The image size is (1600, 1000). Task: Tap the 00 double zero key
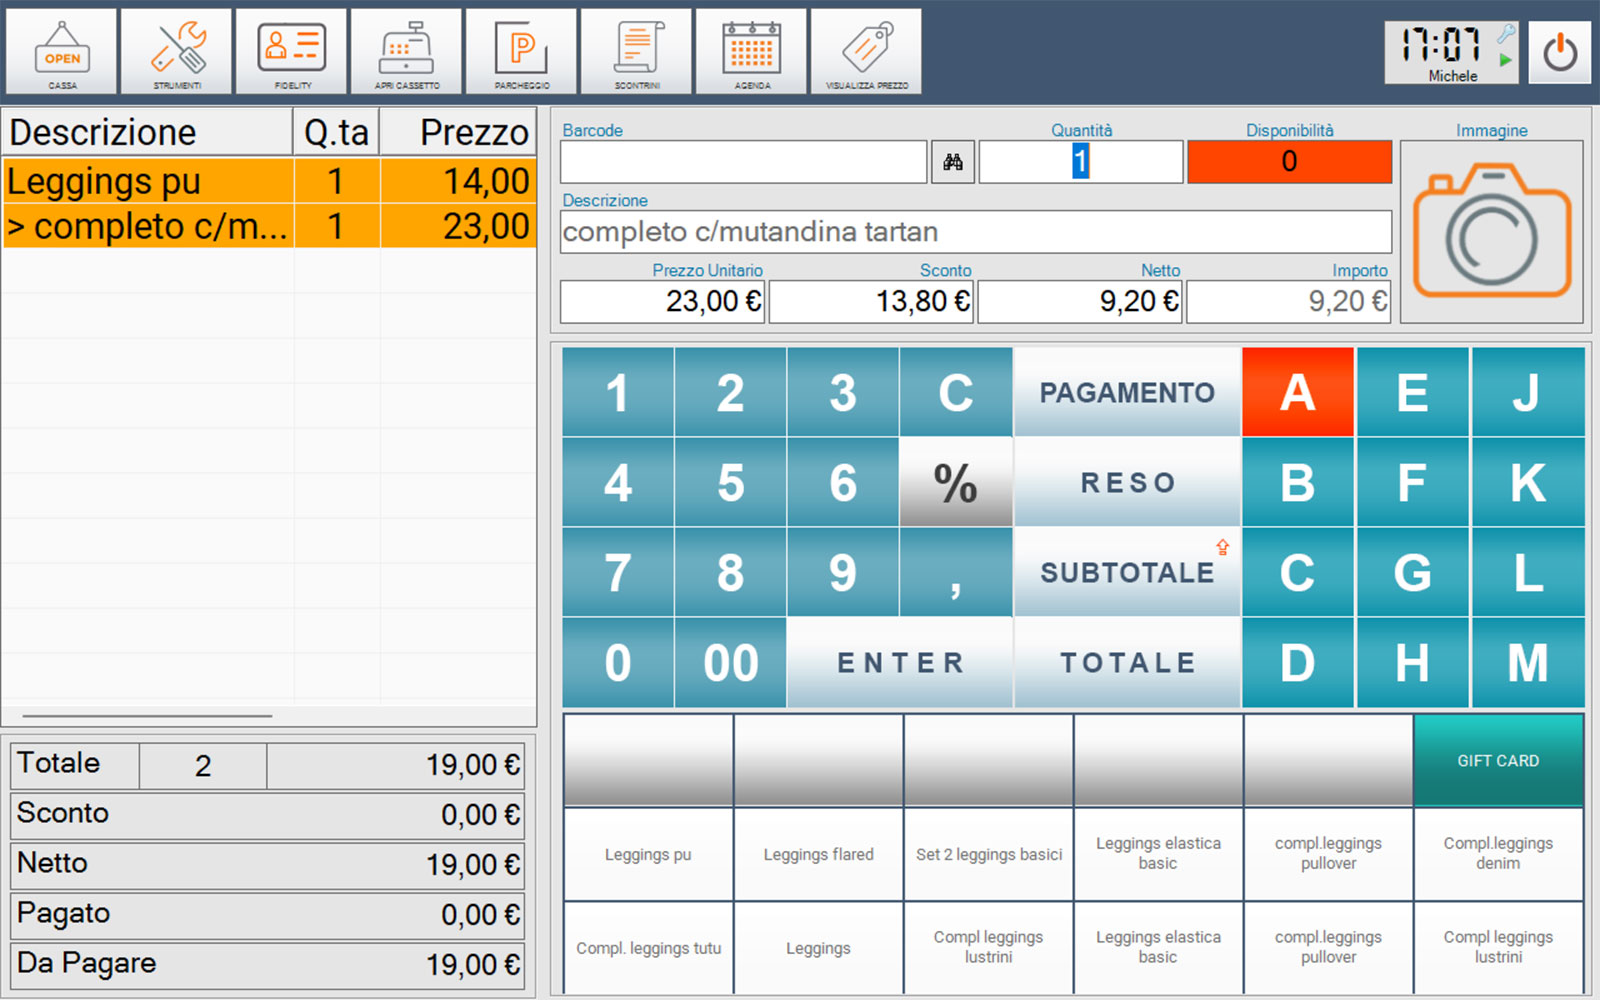(730, 662)
